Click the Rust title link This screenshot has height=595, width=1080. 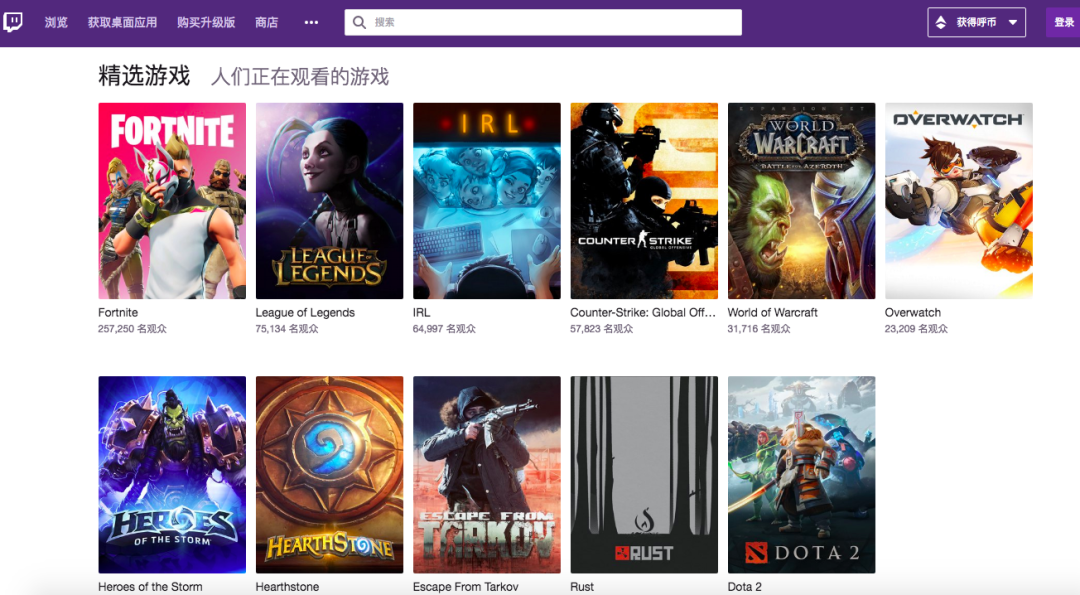(x=582, y=587)
